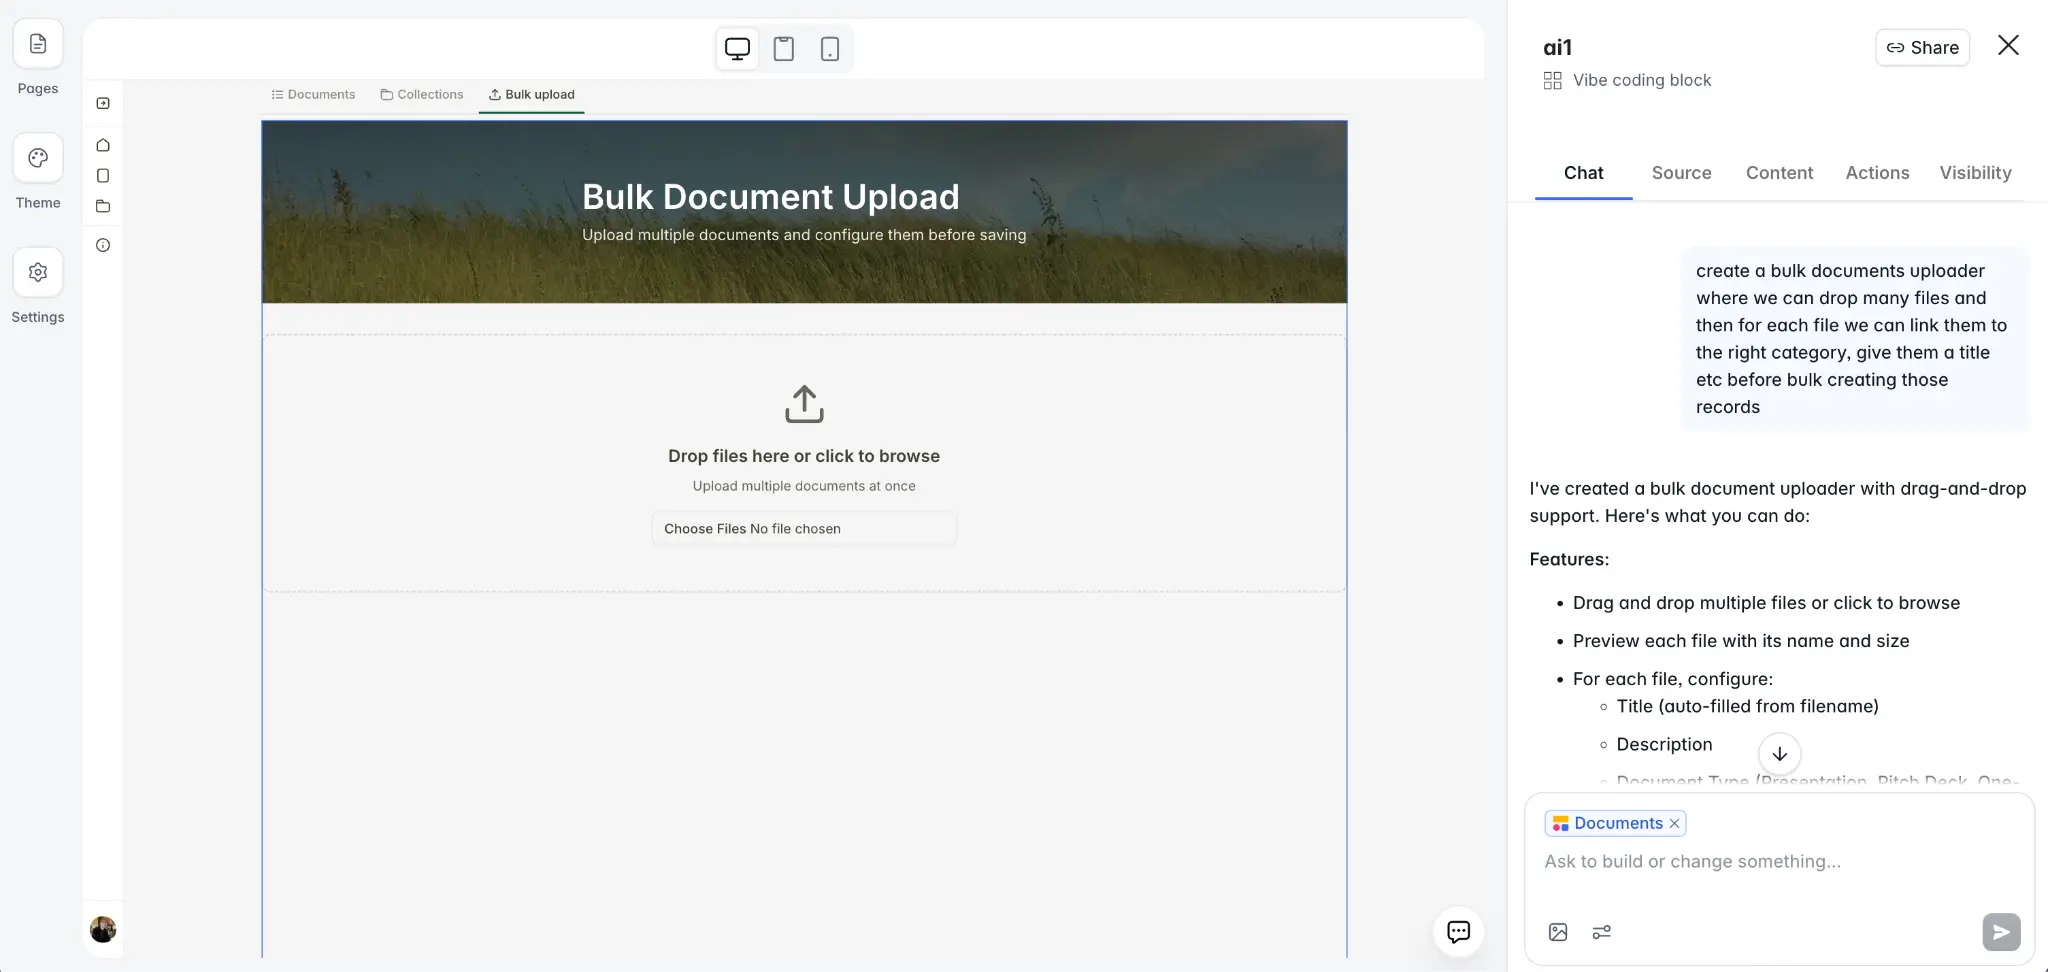2048x972 pixels.
Task: Attach an image in the chat input
Action: coord(1556,931)
